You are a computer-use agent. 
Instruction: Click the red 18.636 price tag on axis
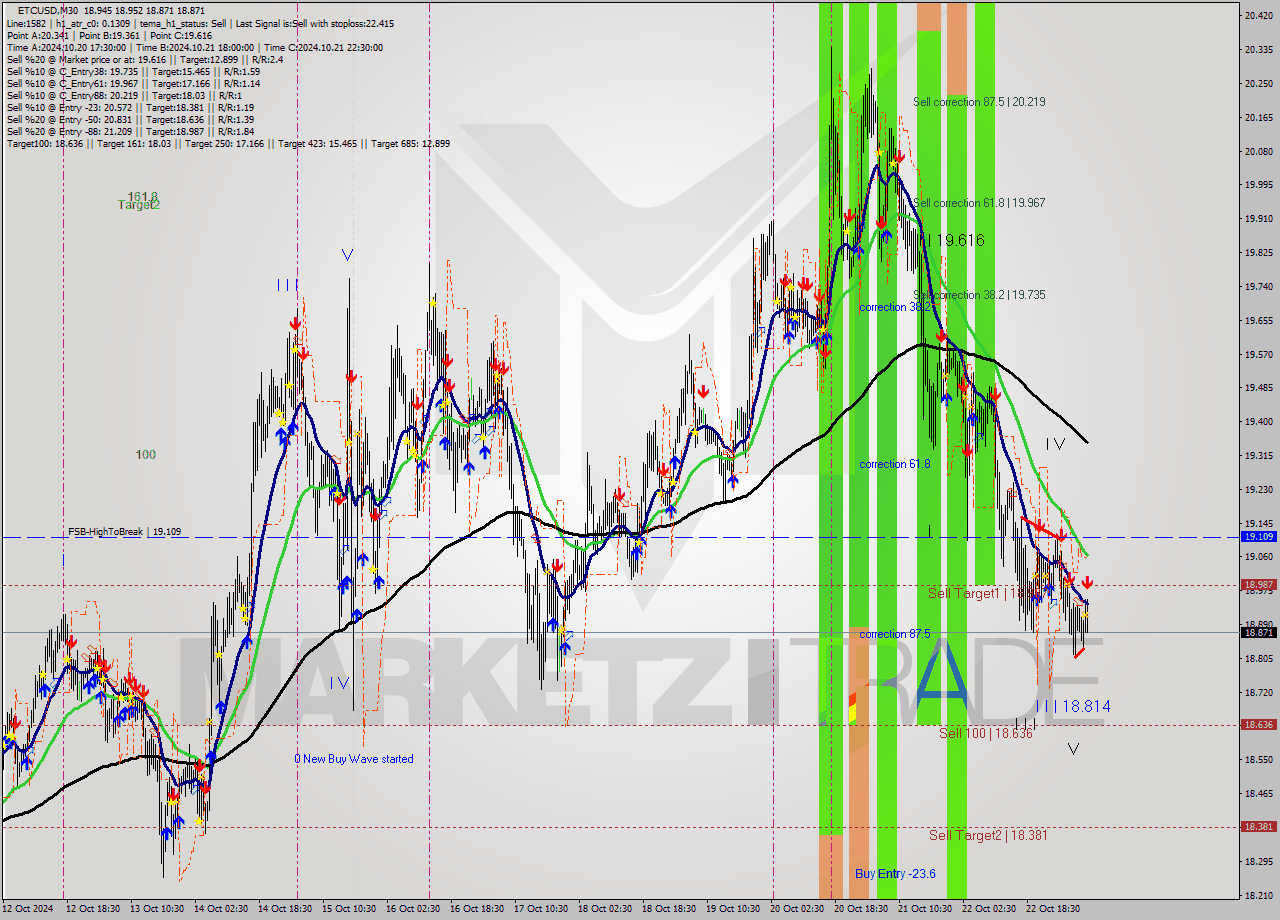[1258, 725]
